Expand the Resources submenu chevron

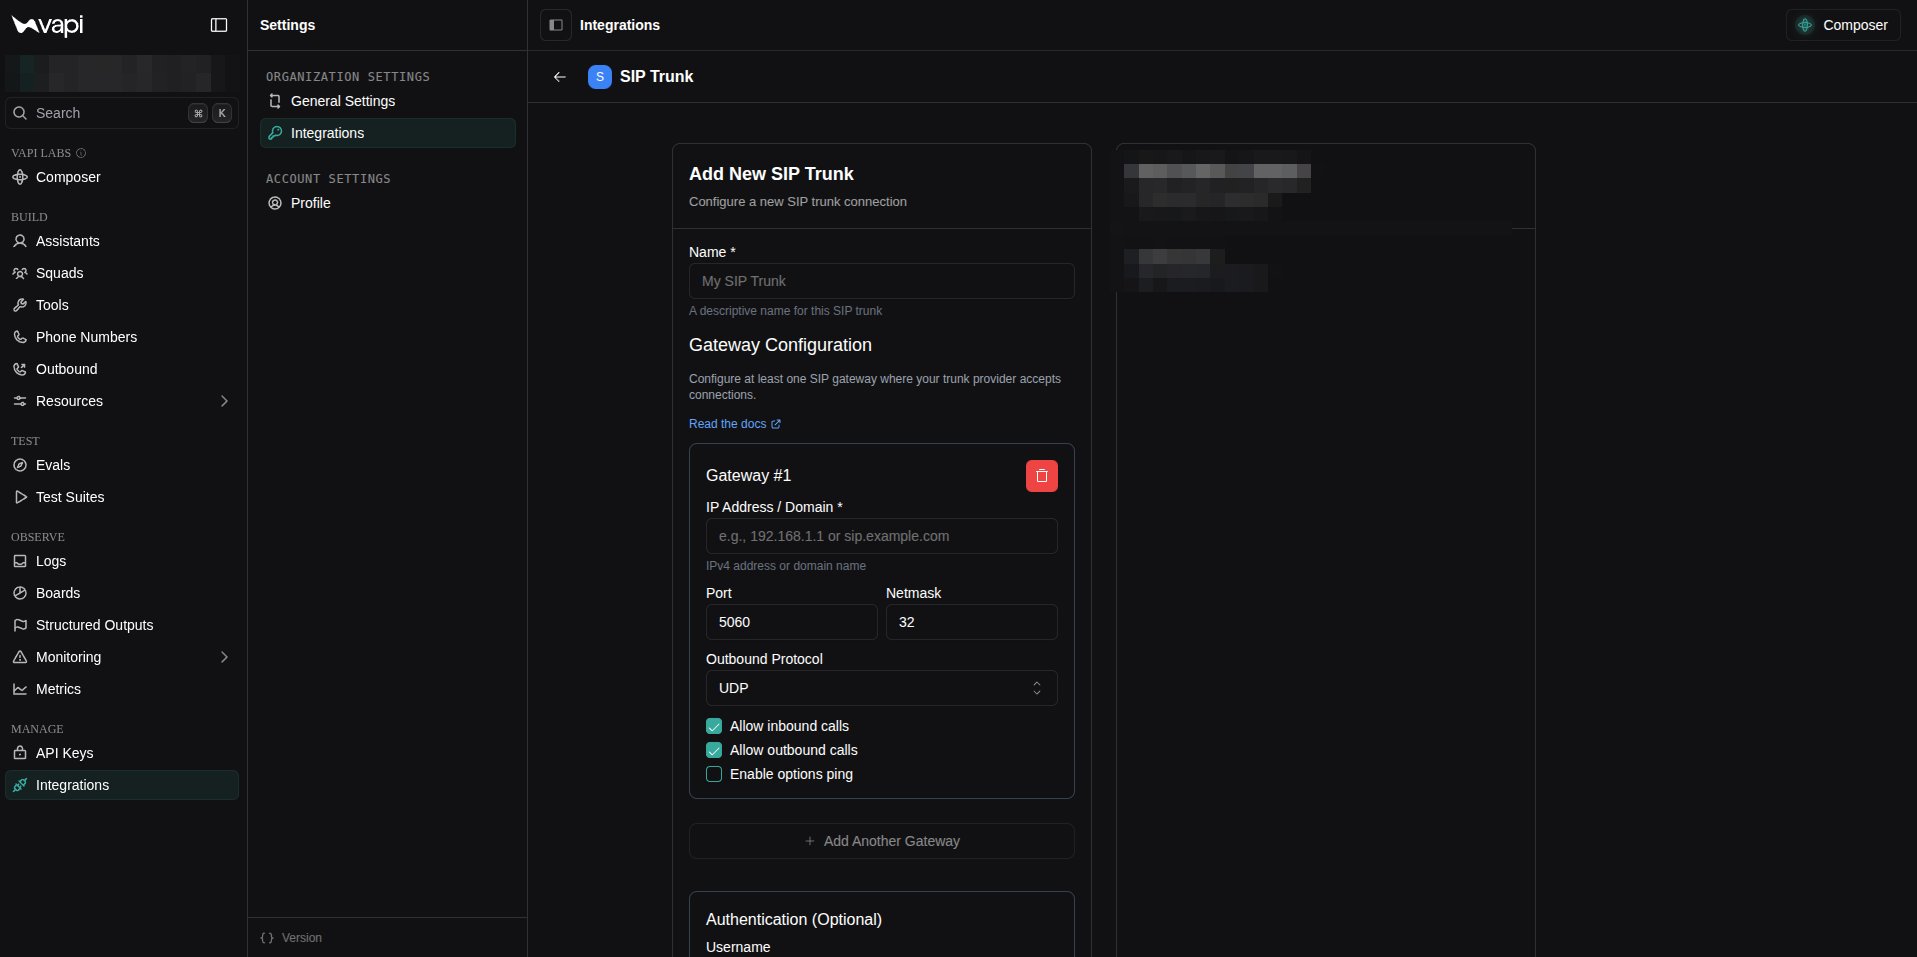click(224, 401)
